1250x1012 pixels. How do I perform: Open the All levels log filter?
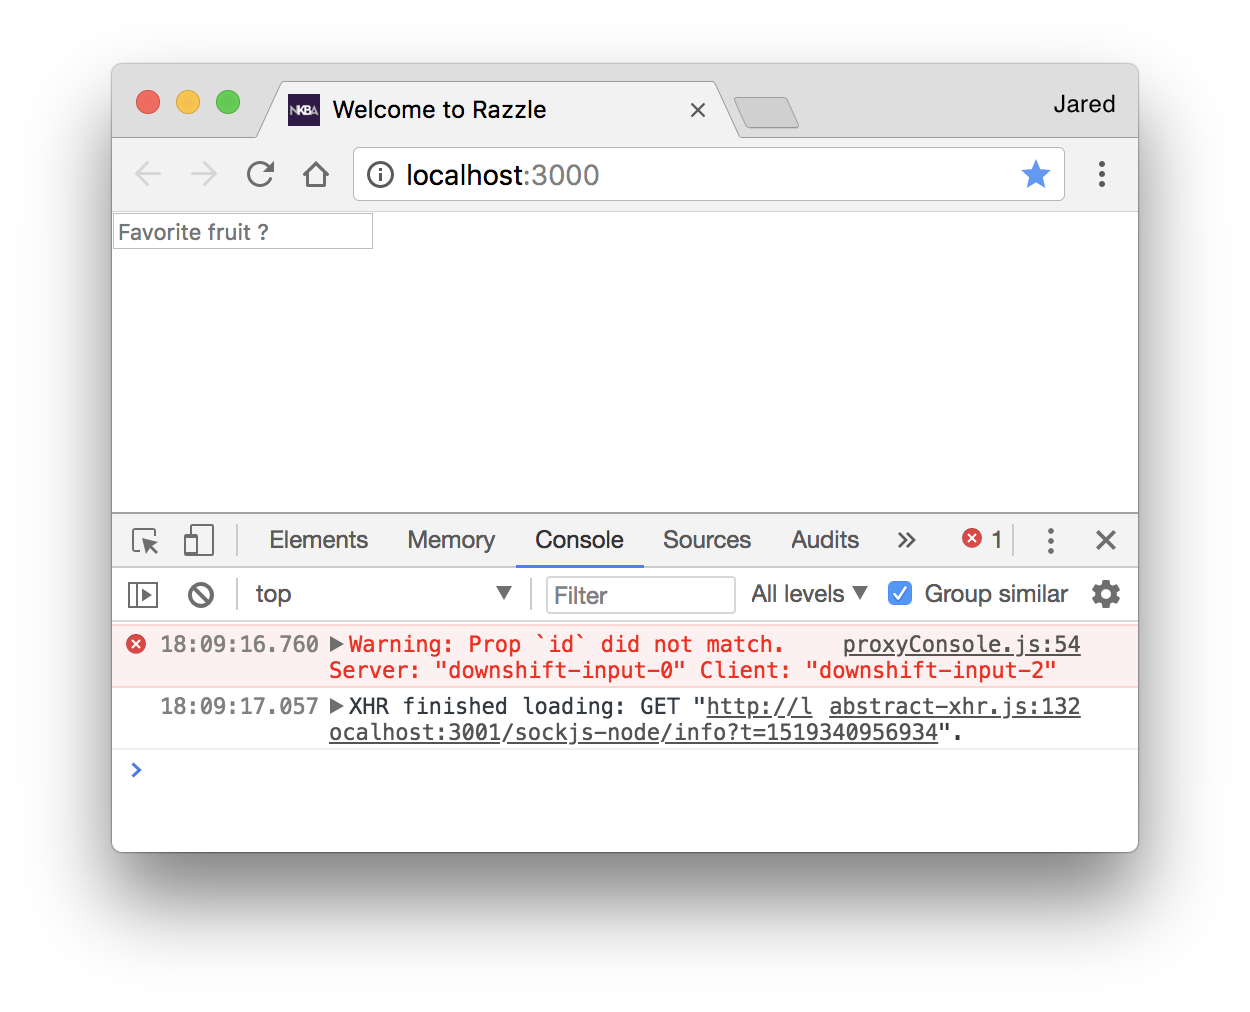(x=808, y=593)
